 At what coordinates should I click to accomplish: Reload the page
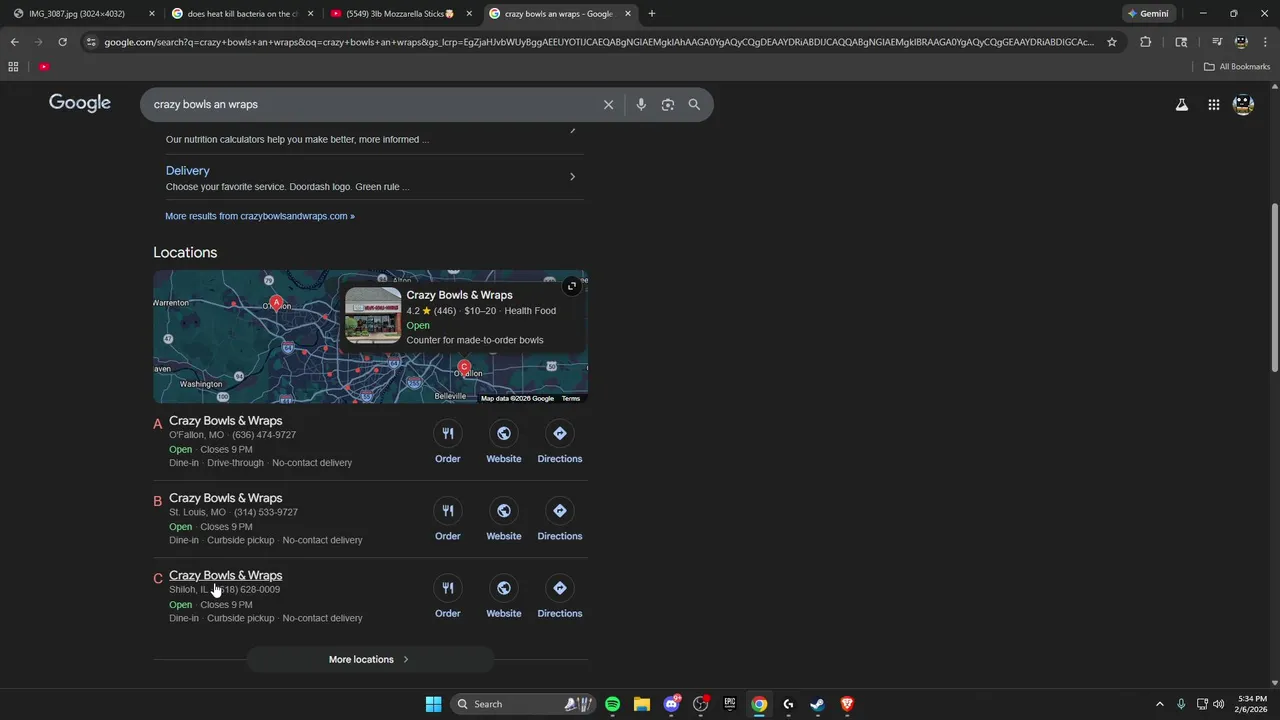click(x=62, y=42)
